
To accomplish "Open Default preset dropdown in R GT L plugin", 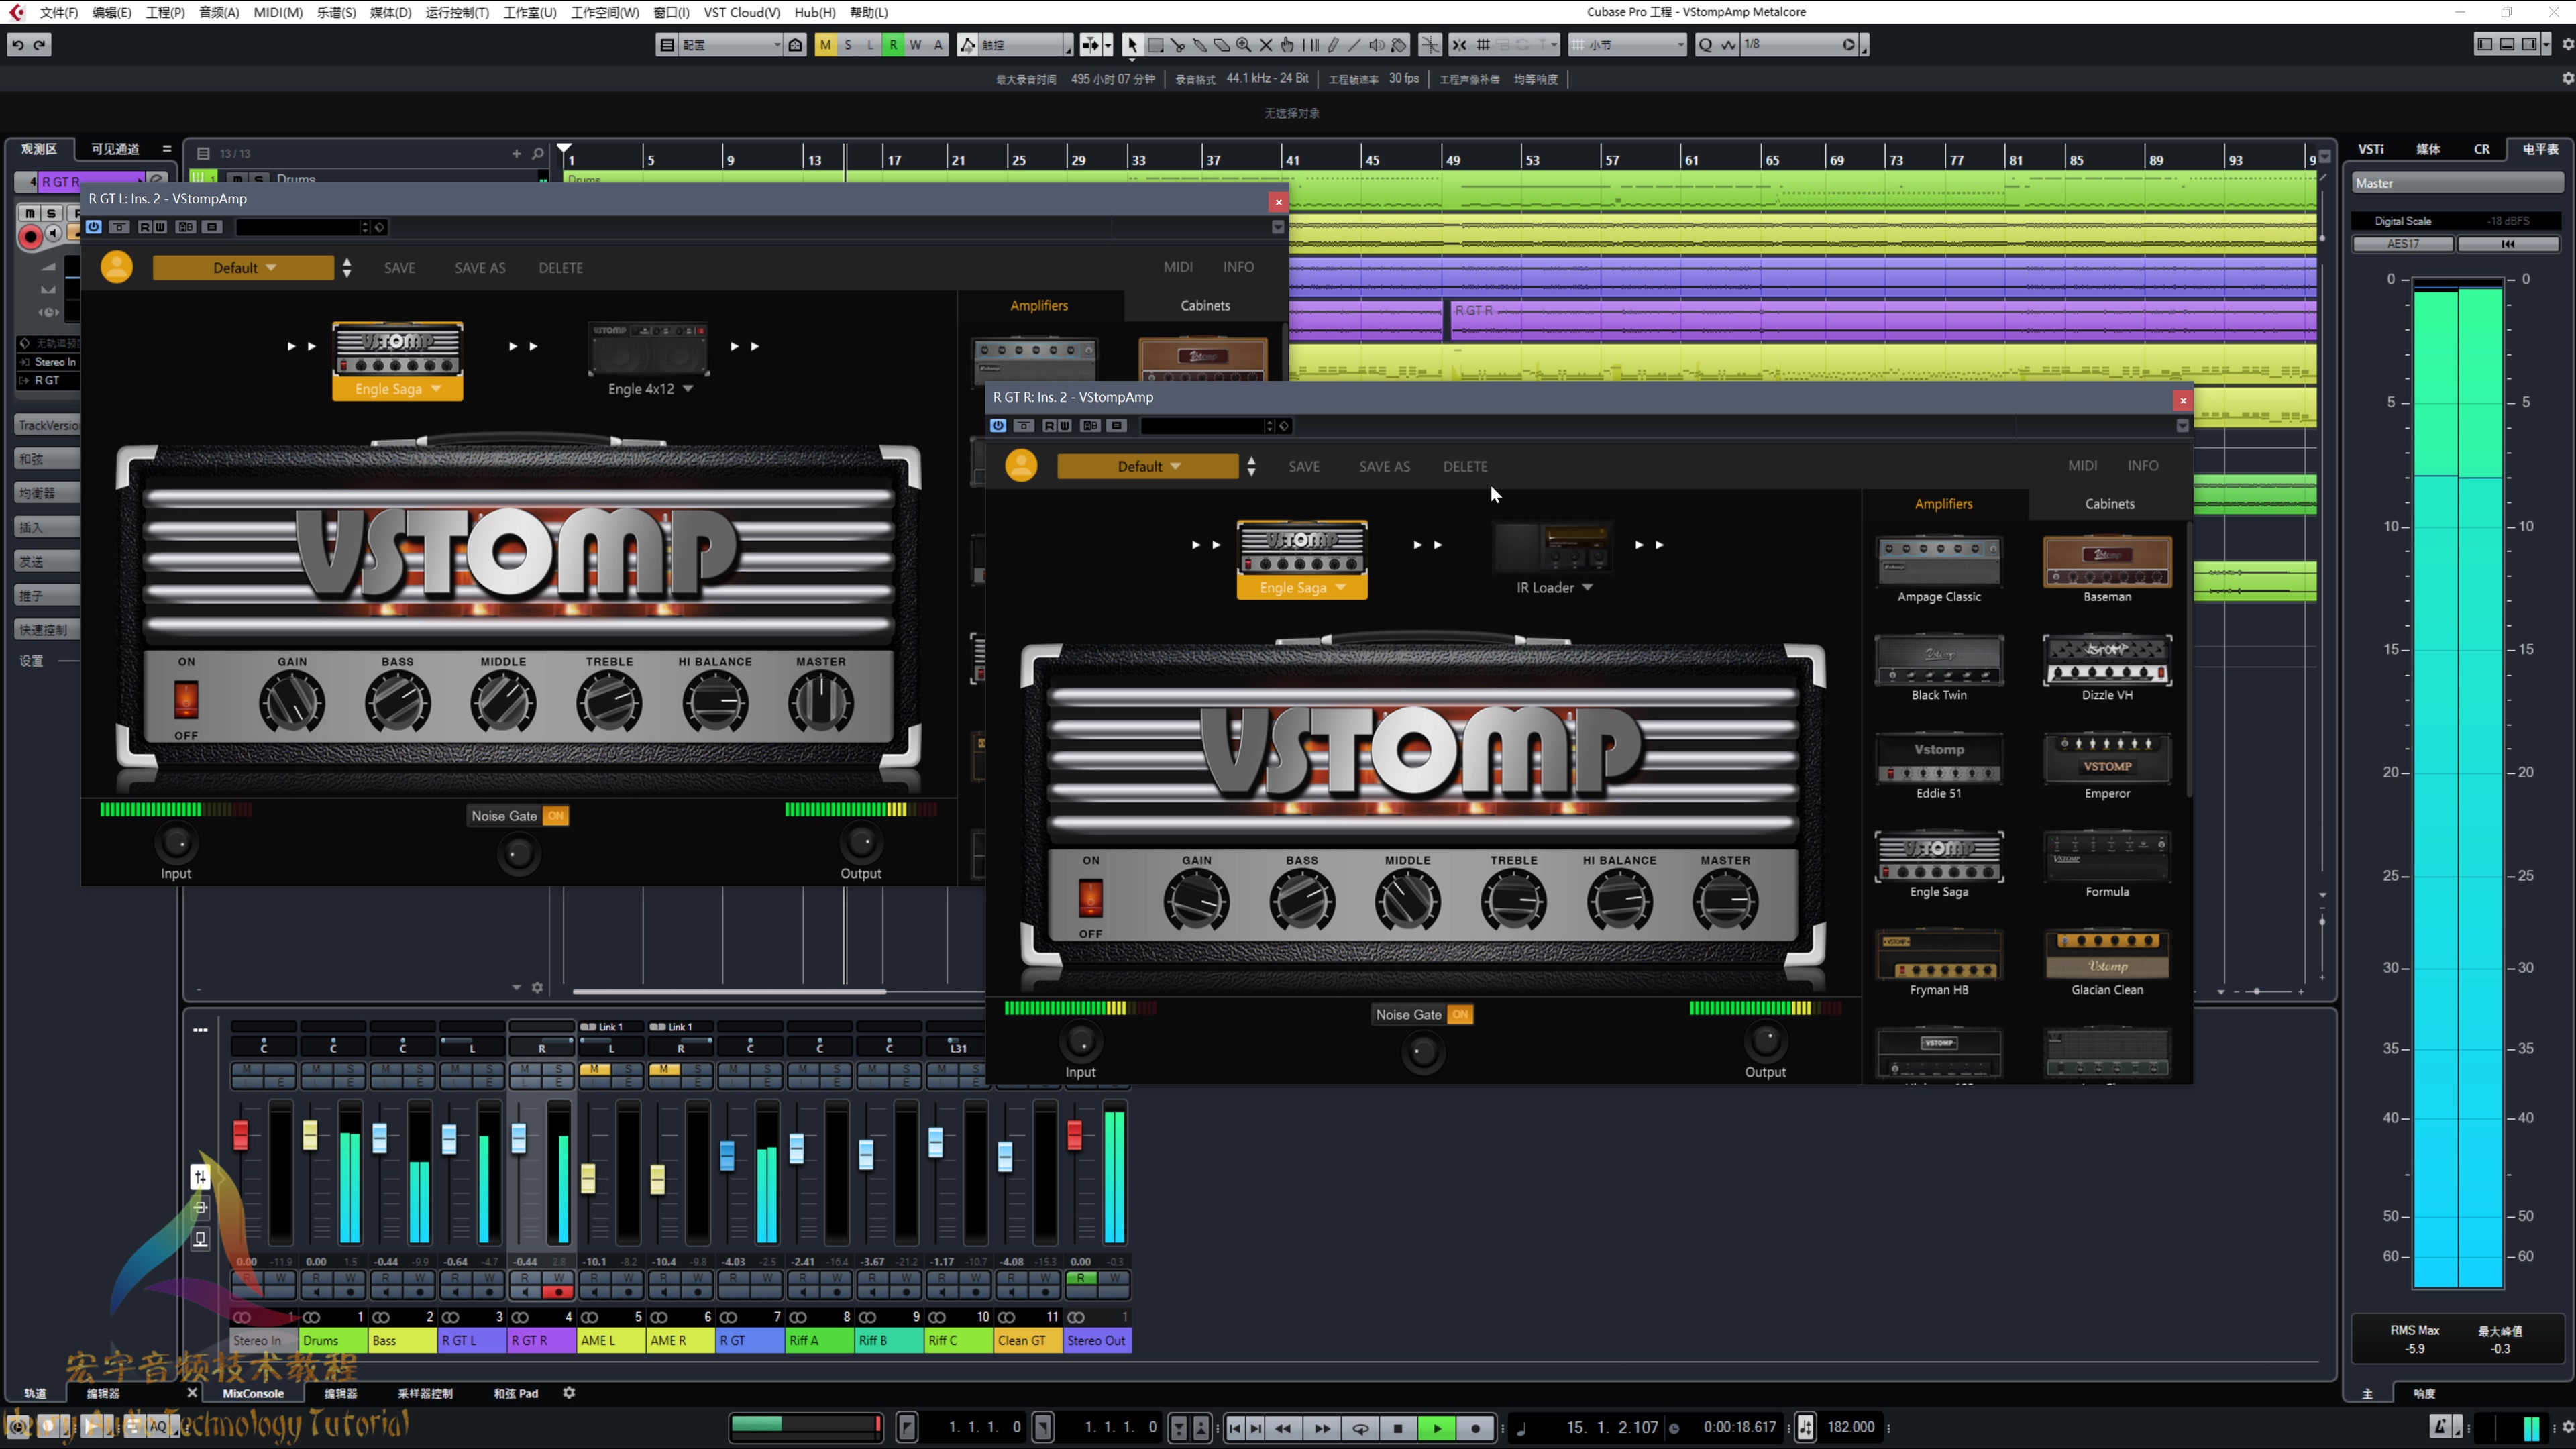I will [x=244, y=268].
